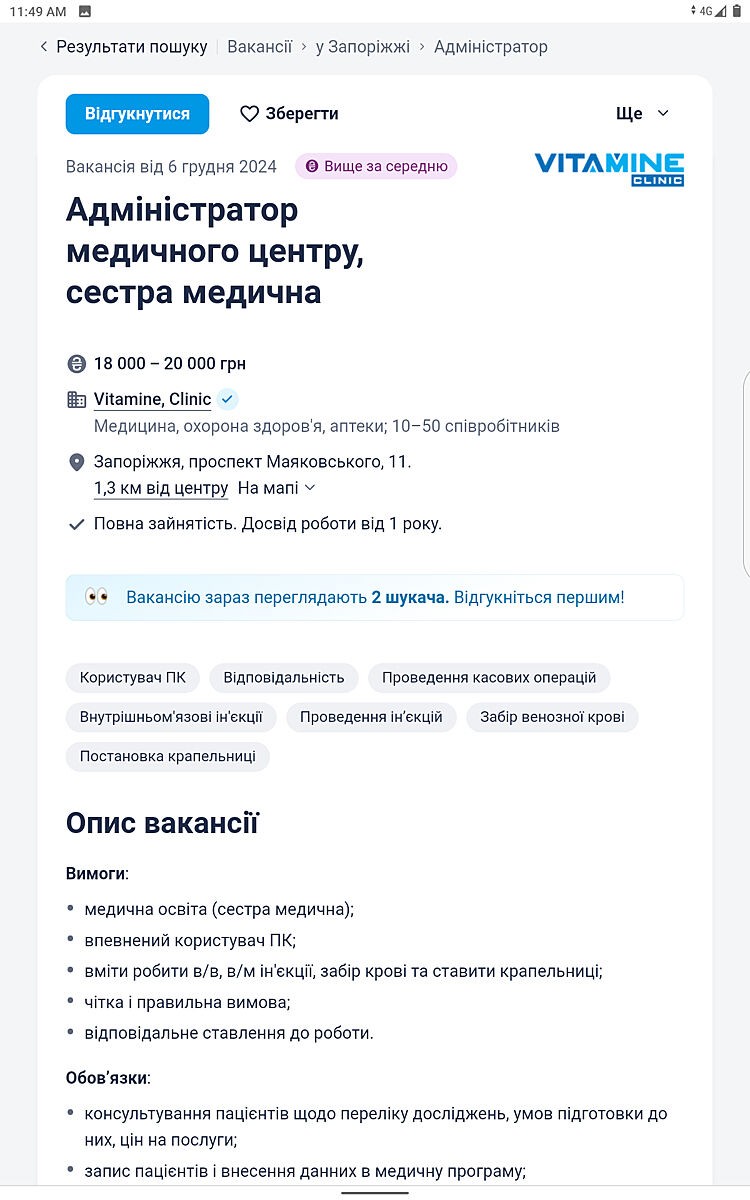Tap the eyes emoji in viewers banner
The image size is (750, 1200).
pos(97,597)
